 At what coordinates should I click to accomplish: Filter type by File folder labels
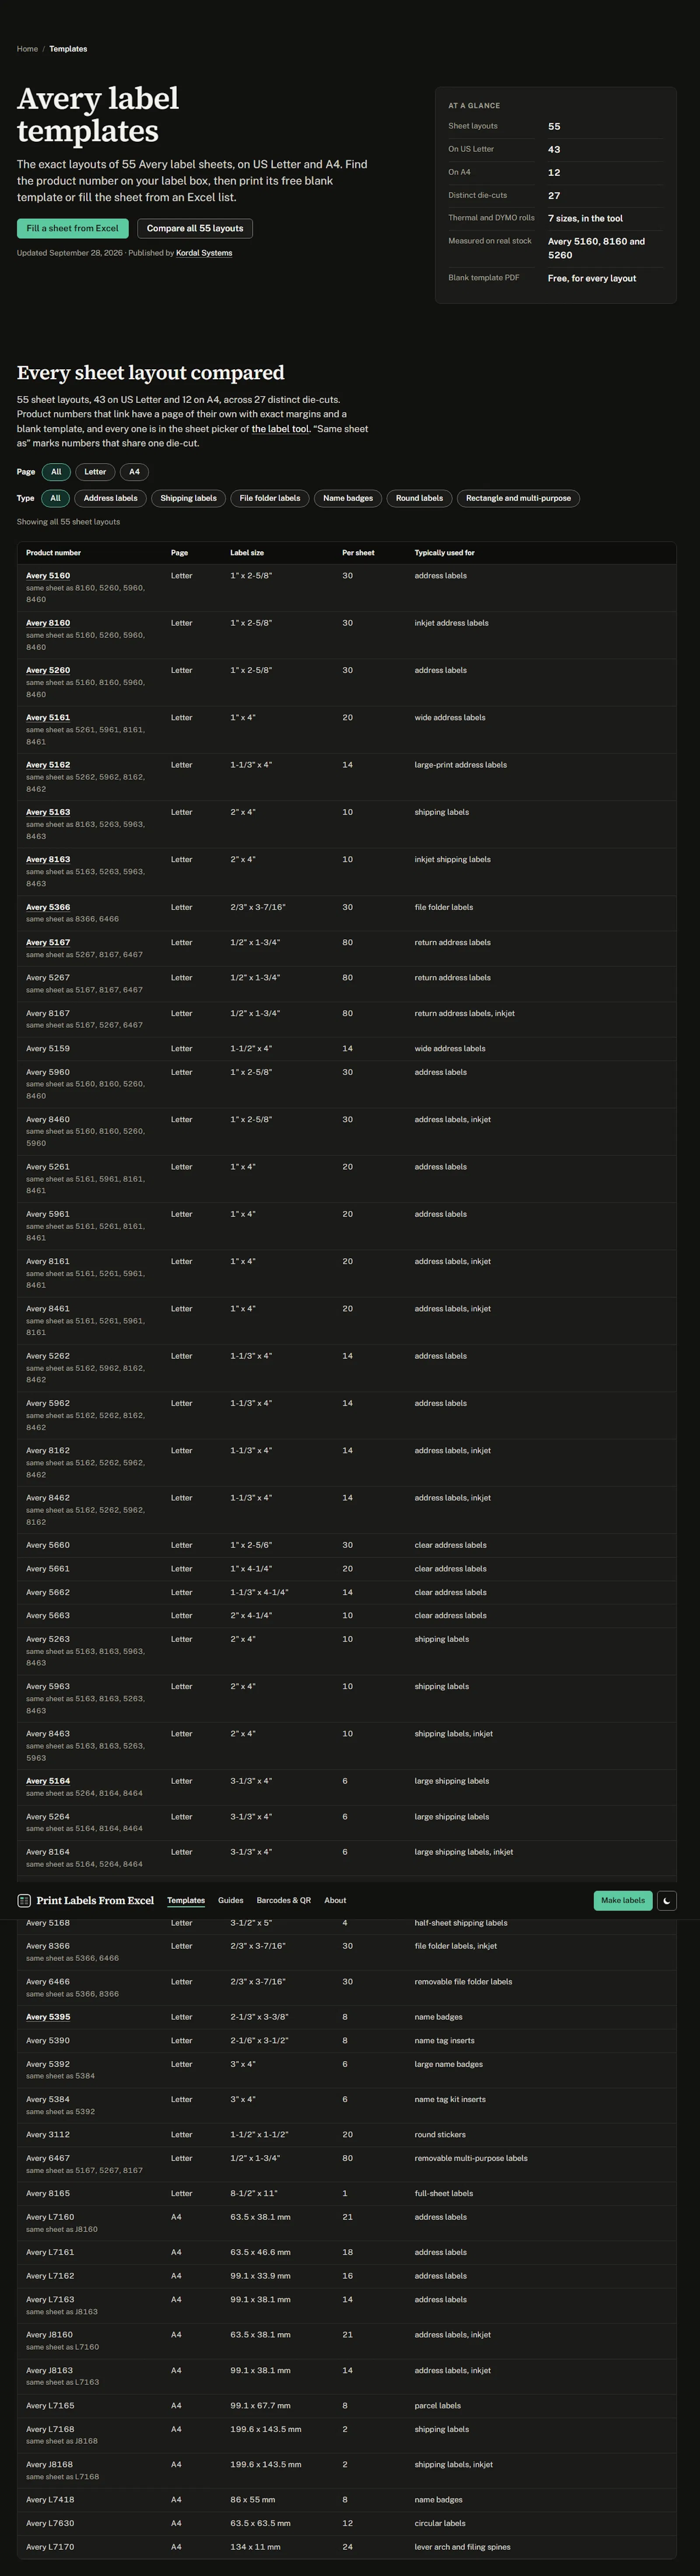pyautogui.click(x=270, y=498)
